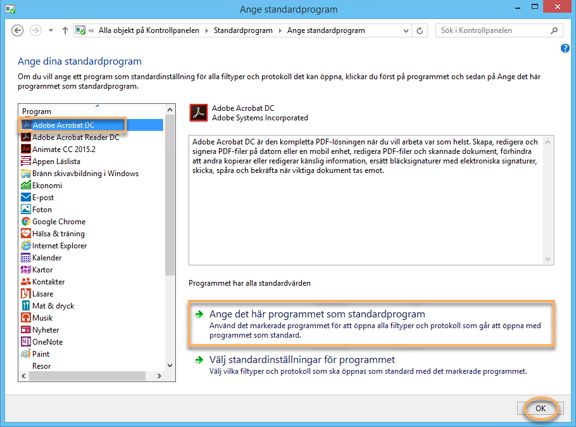Select the Hälsa & träning icon
This screenshot has width=576, height=427.
pyautogui.click(x=26, y=234)
